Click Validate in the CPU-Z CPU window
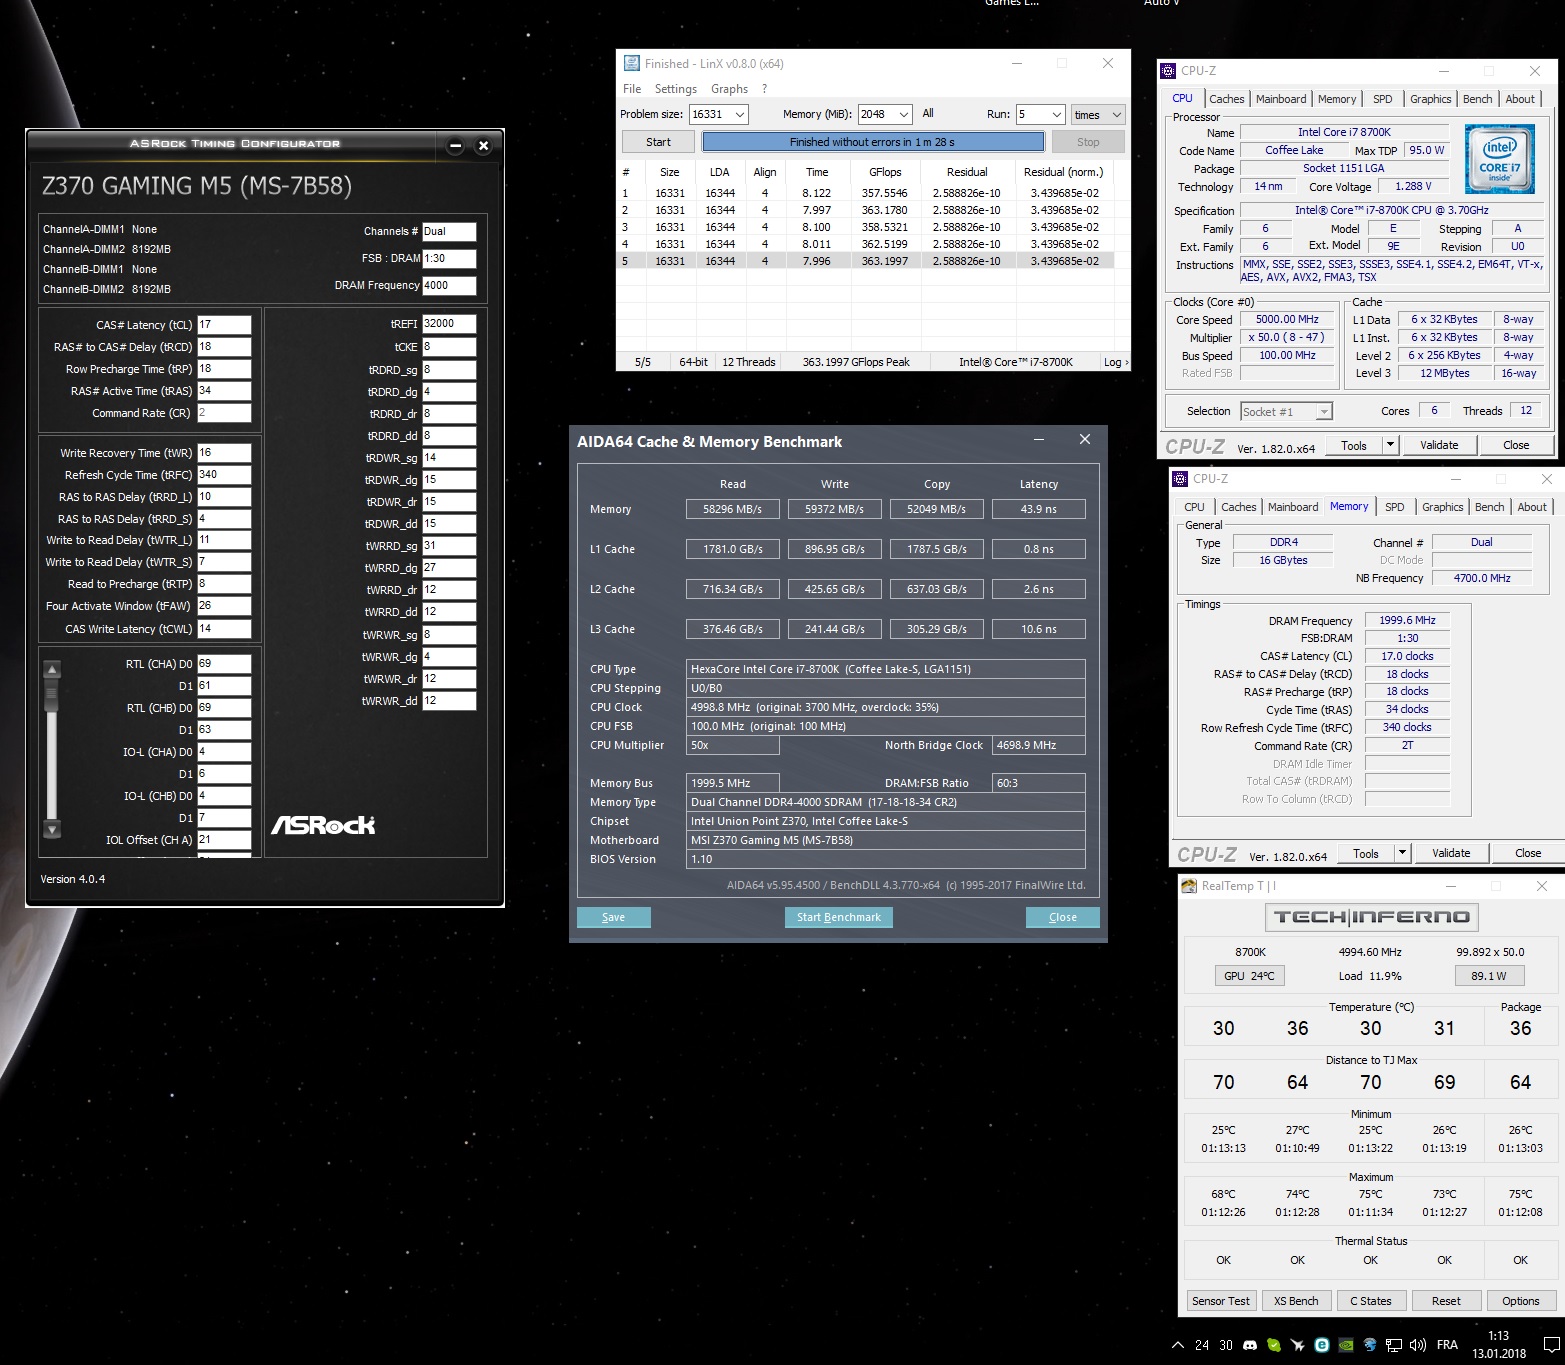 point(1439,445)
